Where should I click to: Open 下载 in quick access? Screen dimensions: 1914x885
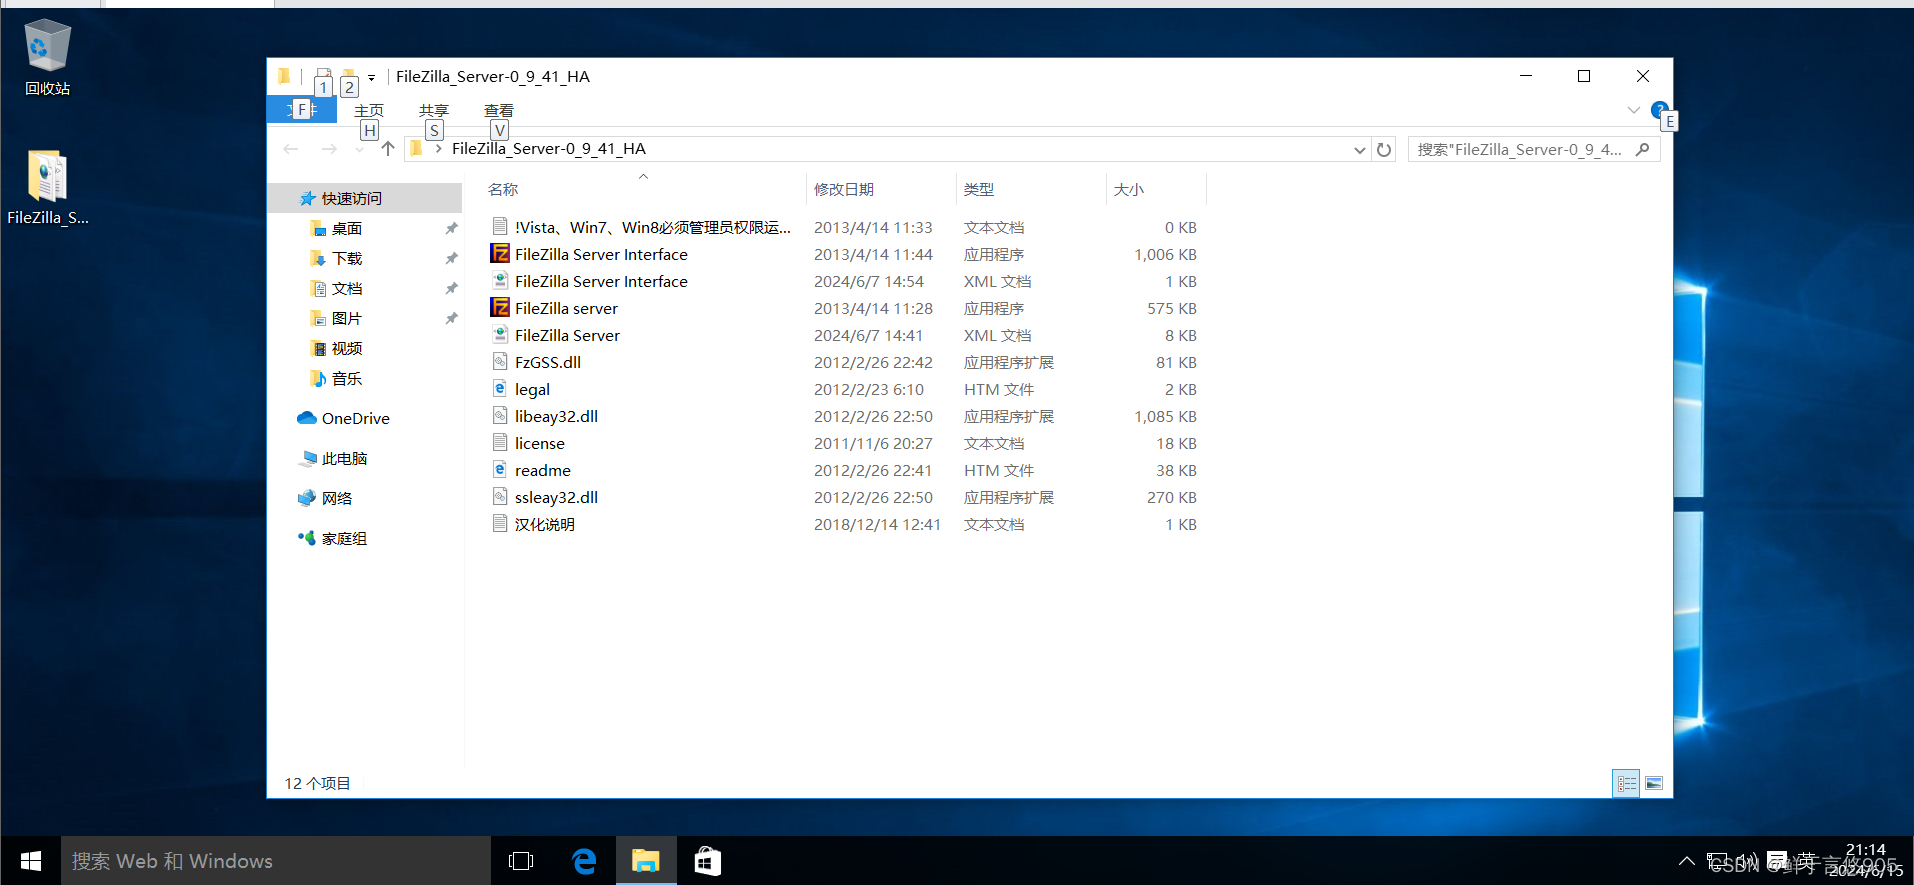[x=347, y=258]
